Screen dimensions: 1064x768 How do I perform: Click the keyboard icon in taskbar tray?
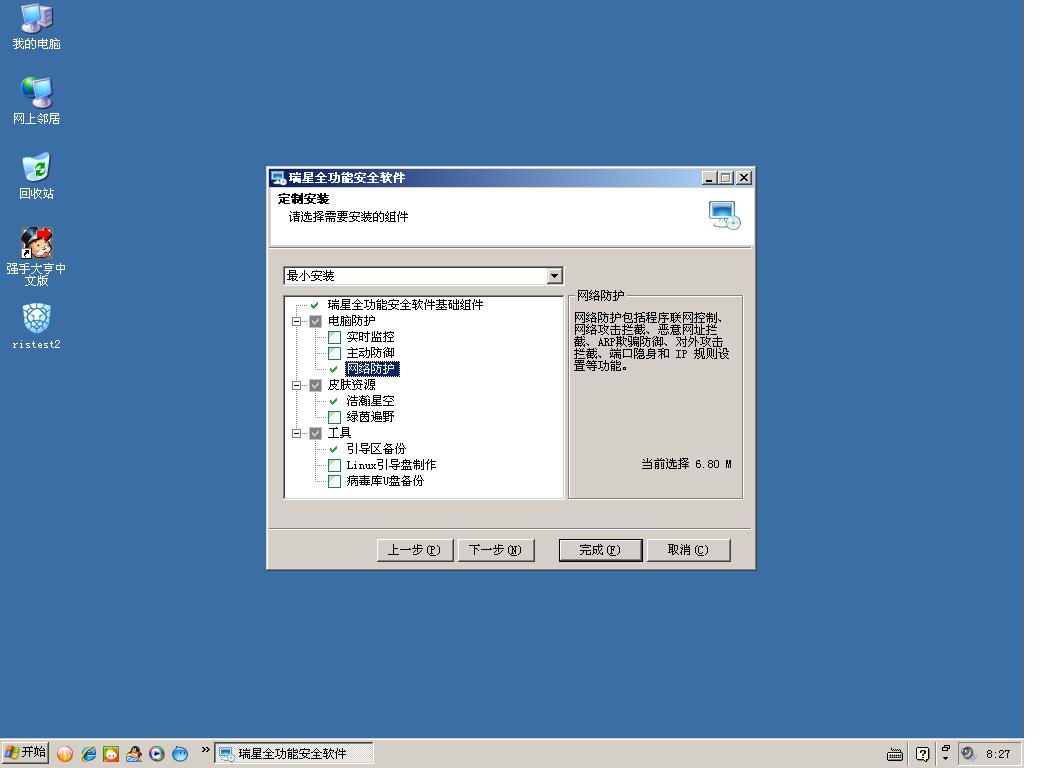895,754
